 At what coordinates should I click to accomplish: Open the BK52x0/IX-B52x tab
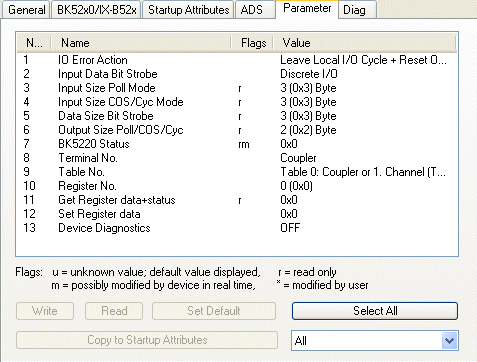(x=97, y=9)
